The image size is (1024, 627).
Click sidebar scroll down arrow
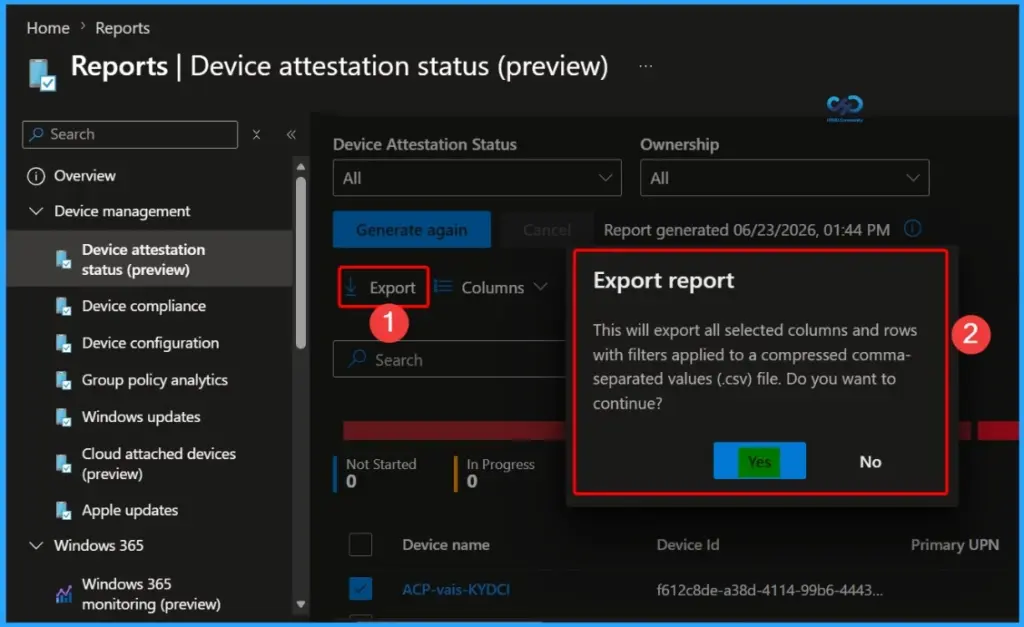[x=300, y=604]
